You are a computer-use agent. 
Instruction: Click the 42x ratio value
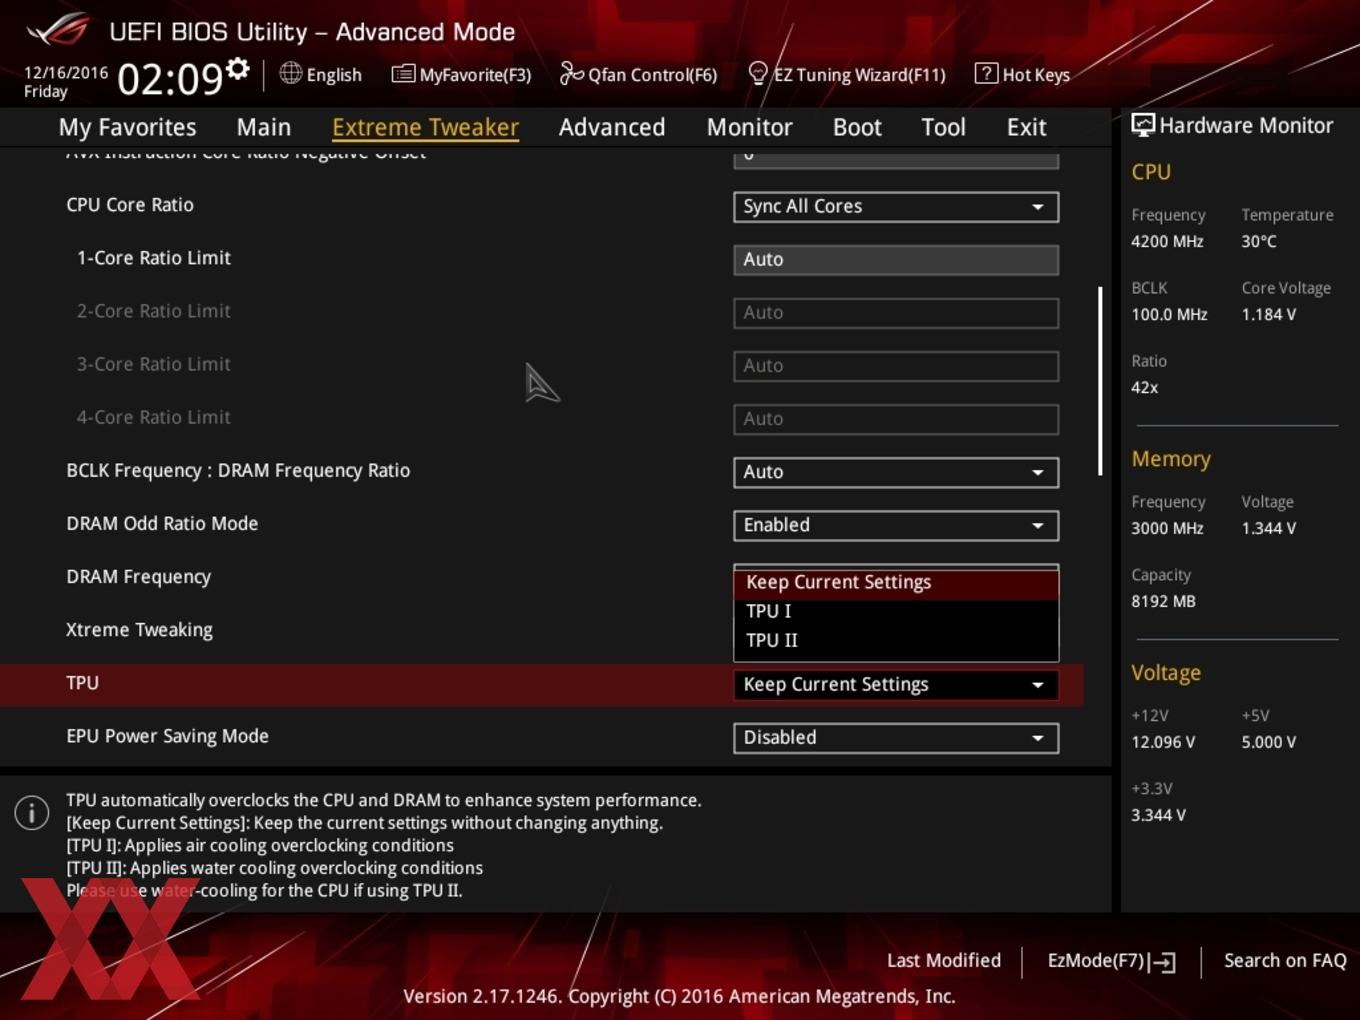coord(1144,387)
